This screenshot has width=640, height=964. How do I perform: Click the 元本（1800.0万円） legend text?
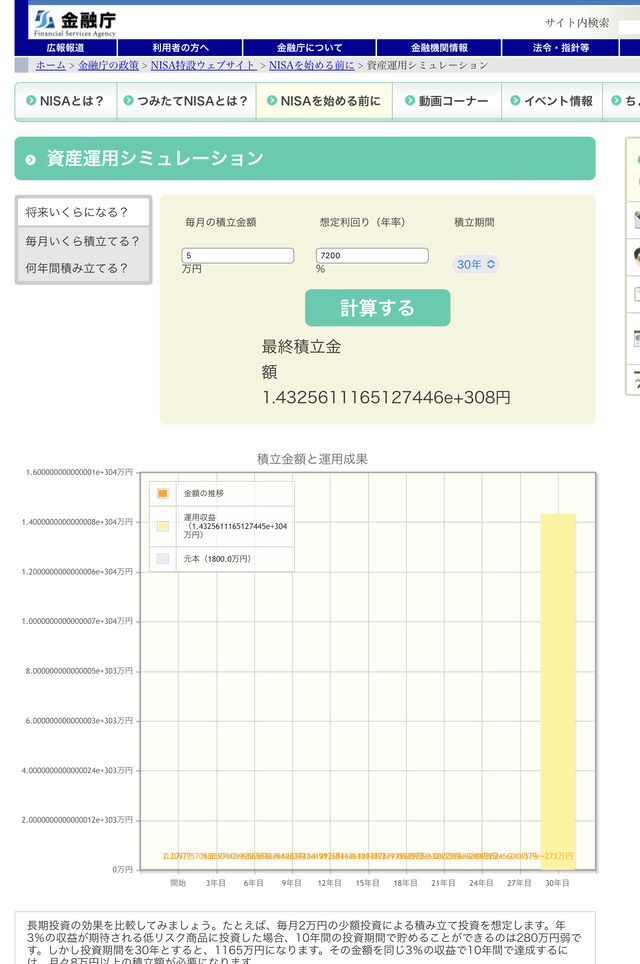point(217,559)
